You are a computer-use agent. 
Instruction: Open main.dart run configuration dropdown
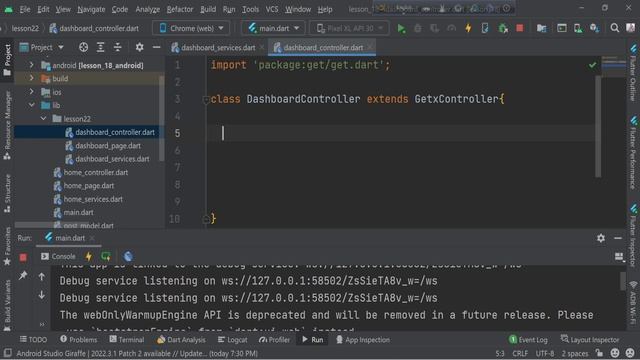pos(273,28)
